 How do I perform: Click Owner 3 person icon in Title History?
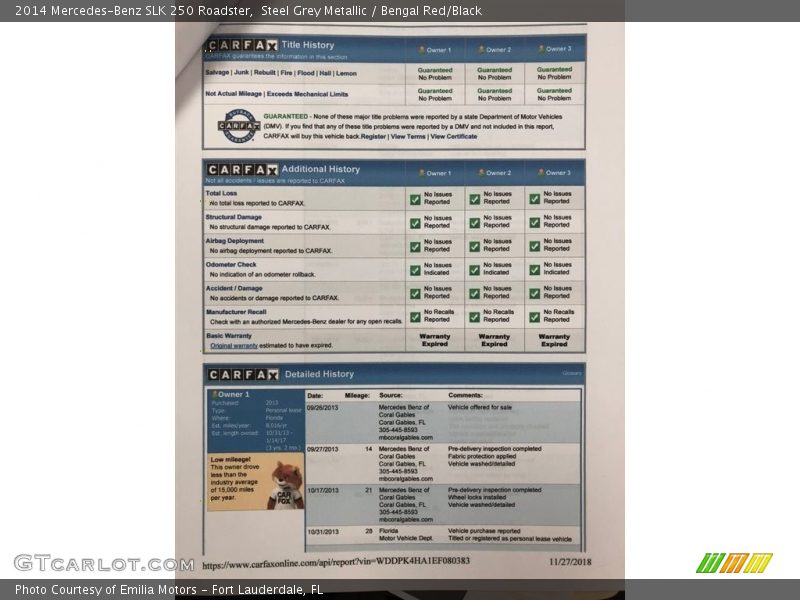coord(541,49)
